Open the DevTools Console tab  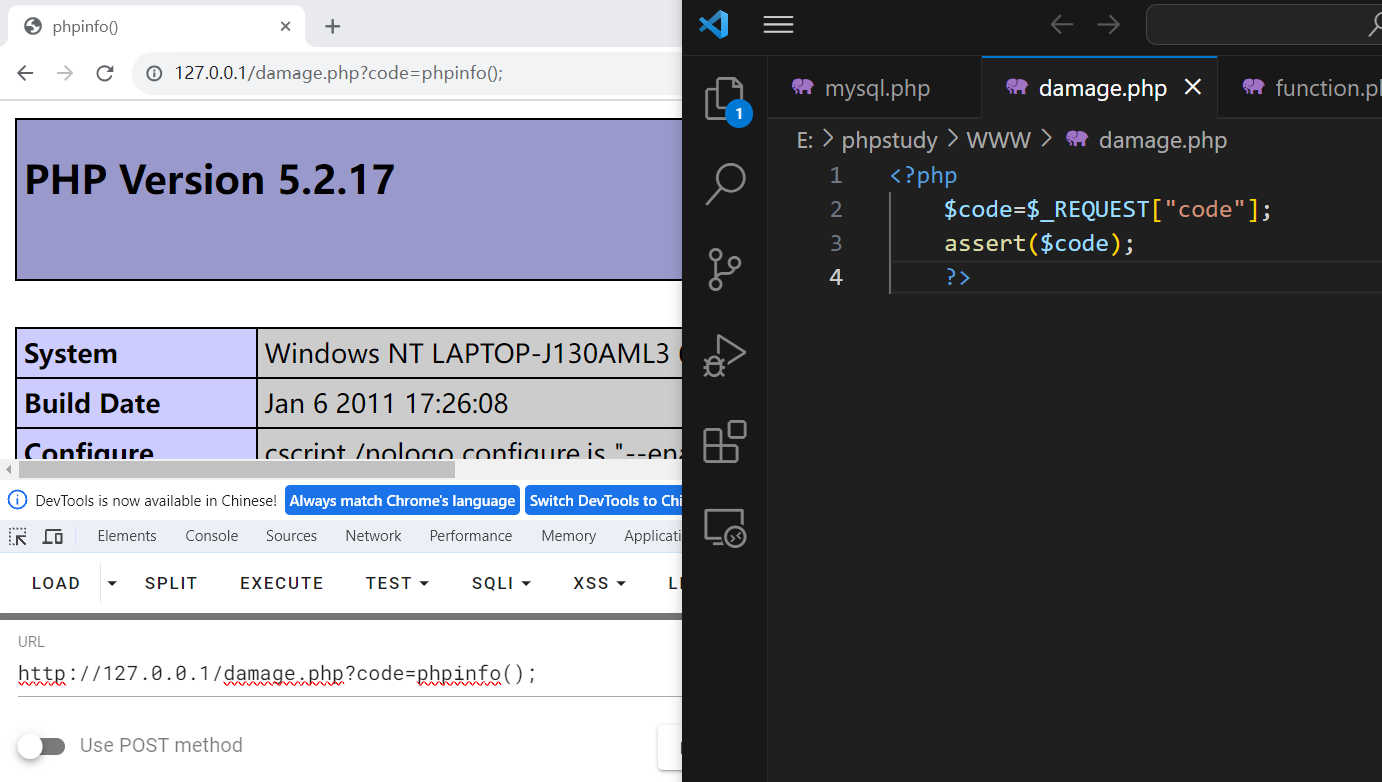pyautogui.click(x=212, y=536)
